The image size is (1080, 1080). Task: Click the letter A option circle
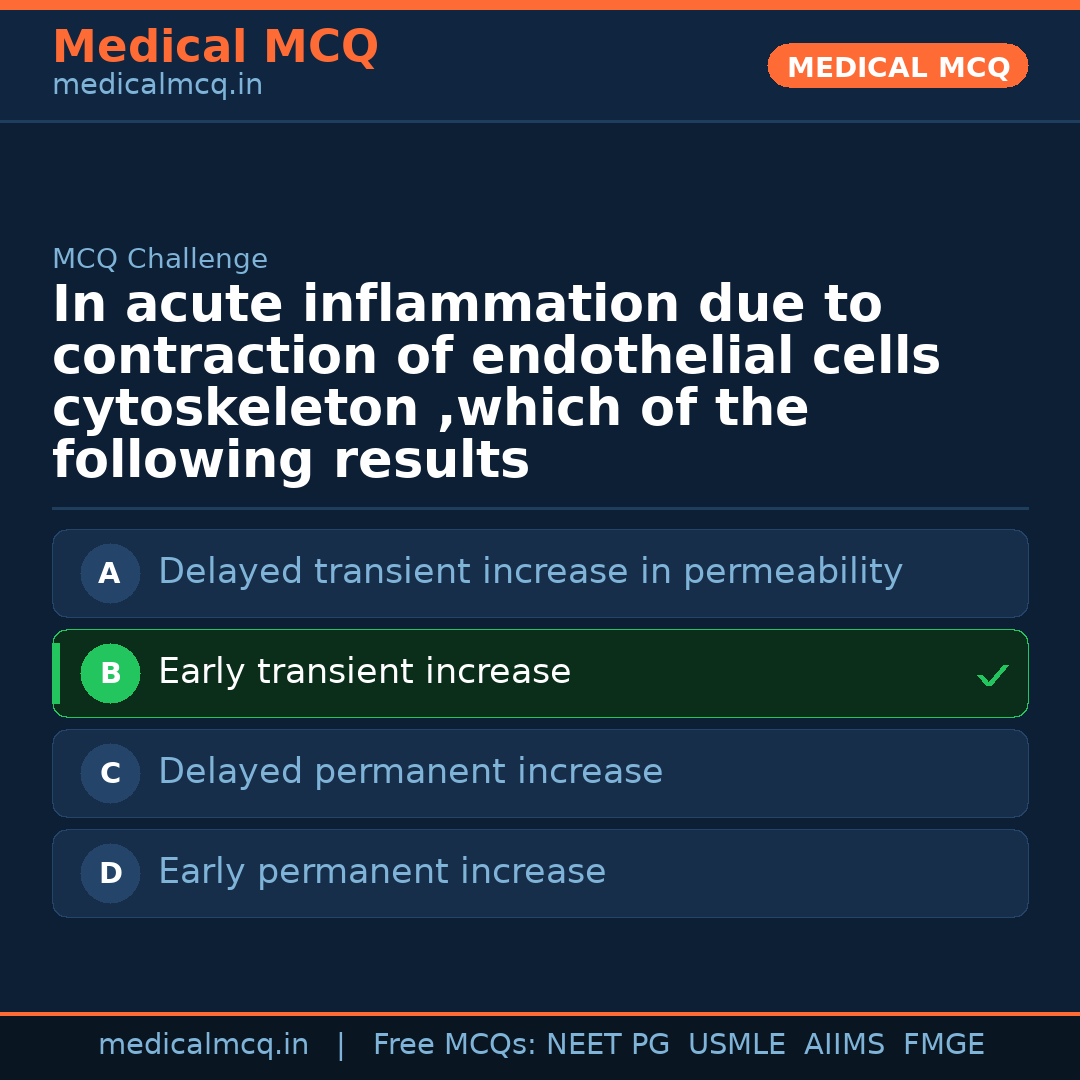110,574
